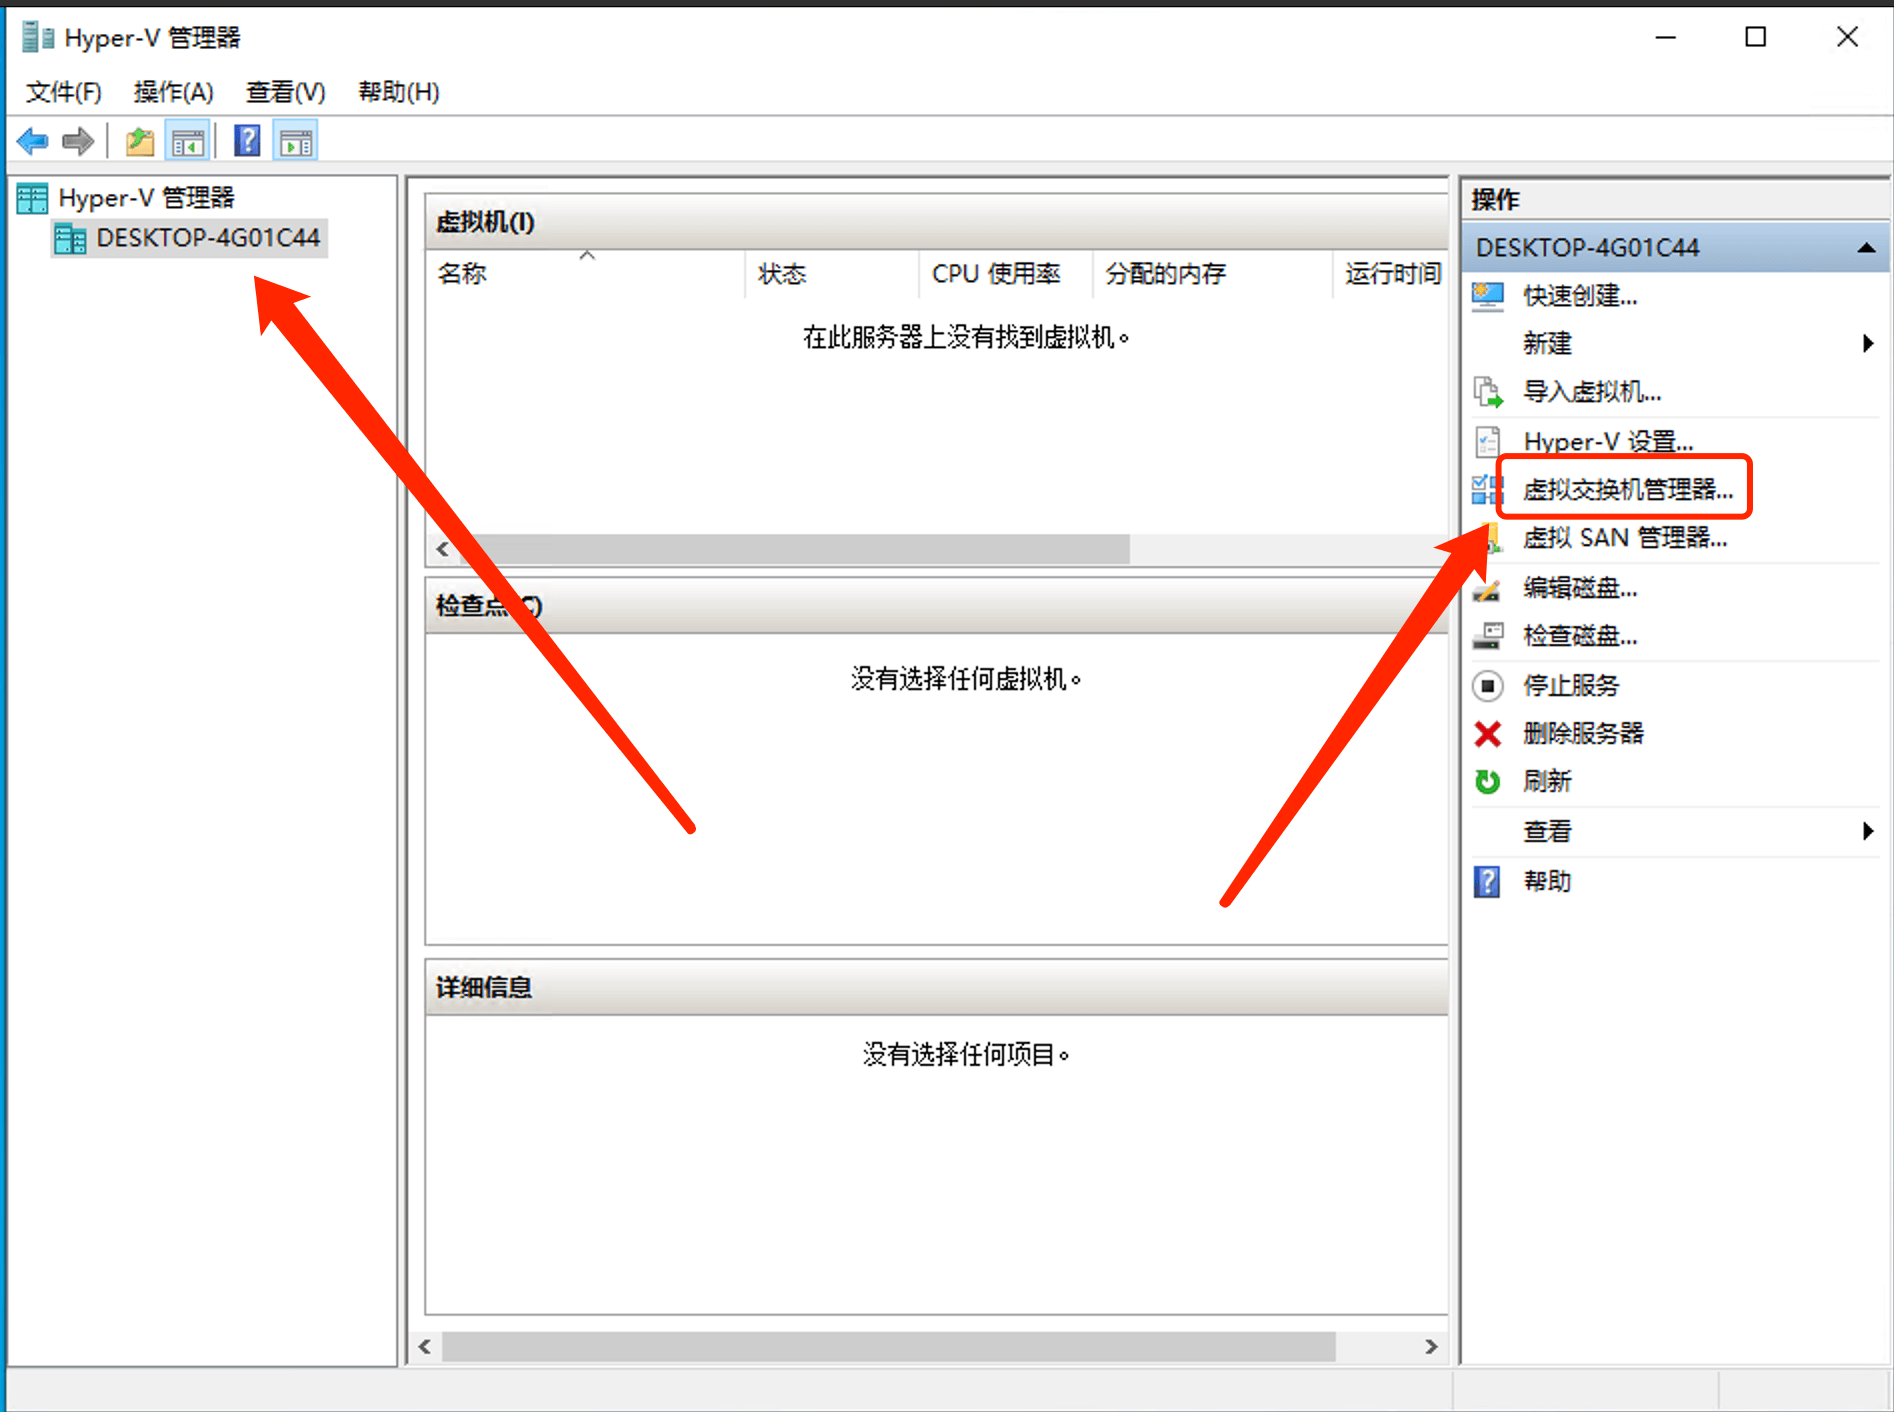The image size is (1894, 1412).
Task: Sort by the 运行时间 column header
Action: (1392, 274)
